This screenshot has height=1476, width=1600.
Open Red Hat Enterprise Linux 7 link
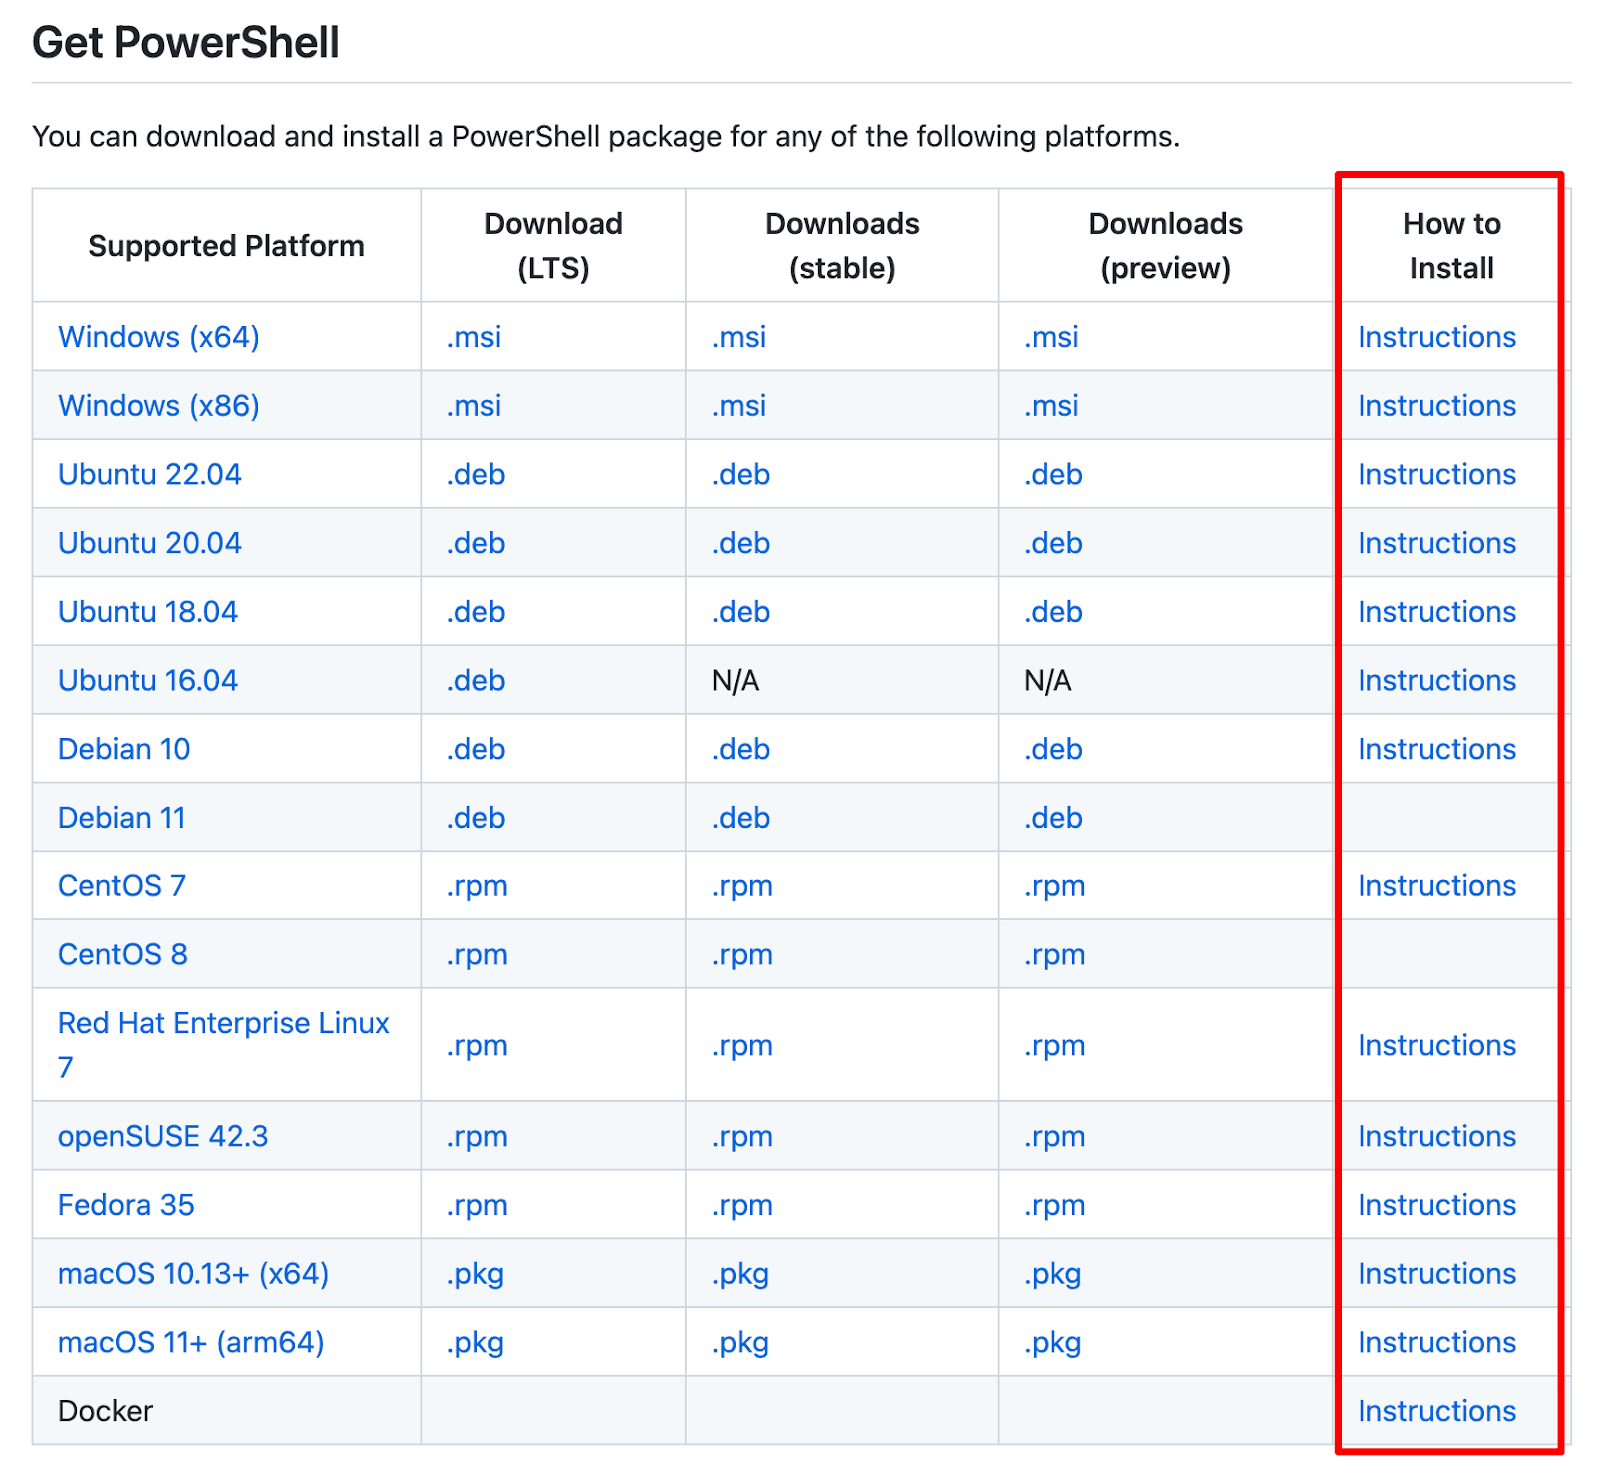(x=223, y=1024)
